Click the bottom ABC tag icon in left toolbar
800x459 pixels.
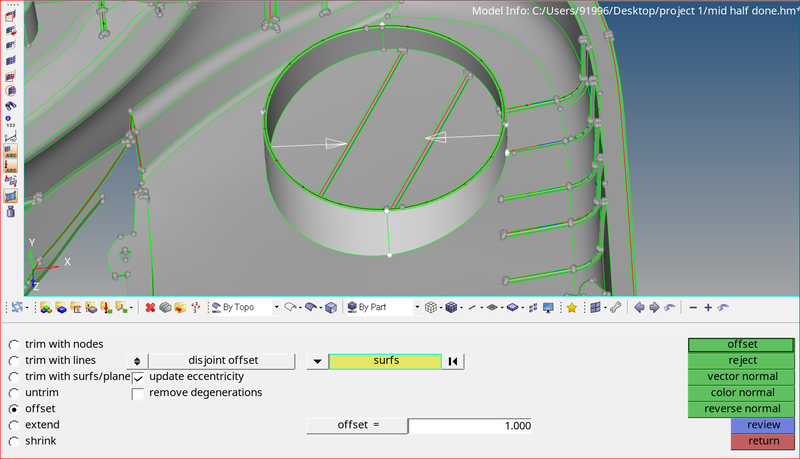click(x=10, y=166)
